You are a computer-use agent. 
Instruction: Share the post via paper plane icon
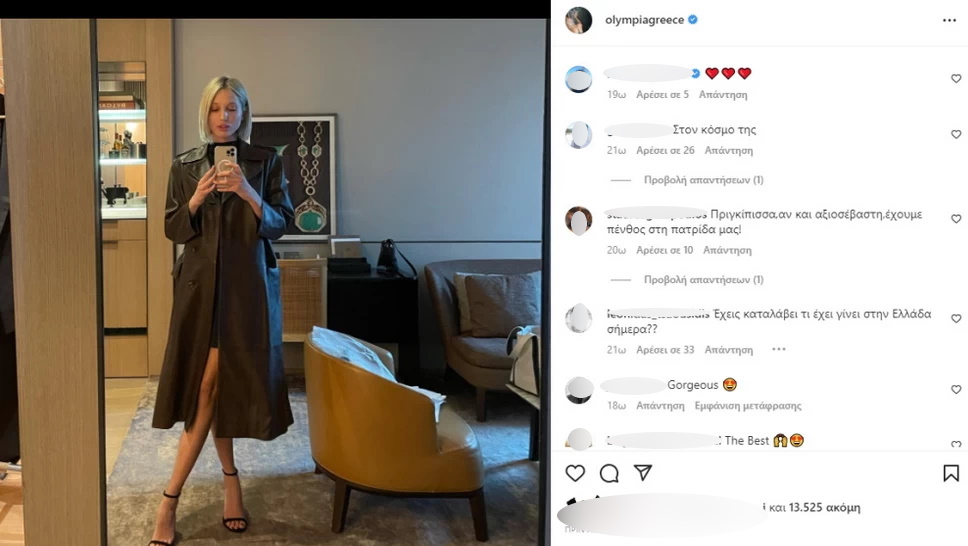pos(643,472)
